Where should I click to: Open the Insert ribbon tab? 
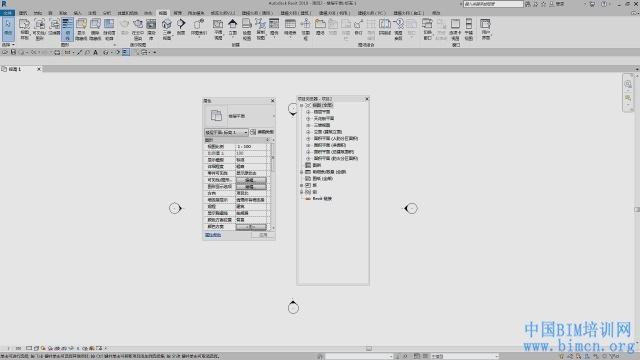click(x=77, y=13)
